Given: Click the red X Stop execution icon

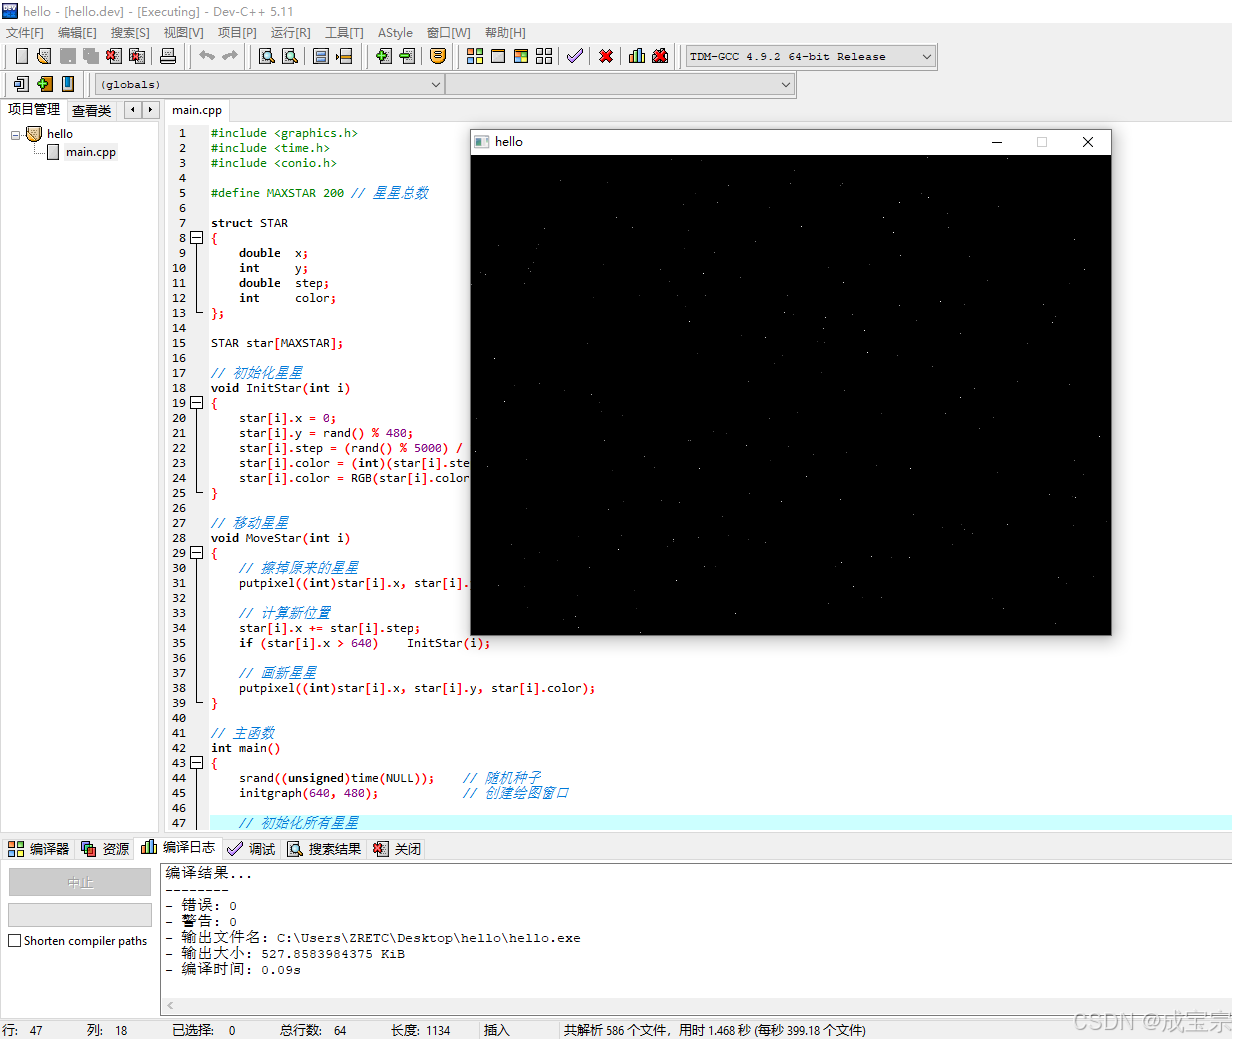Looking at the screenshot, I should [606, 56].
